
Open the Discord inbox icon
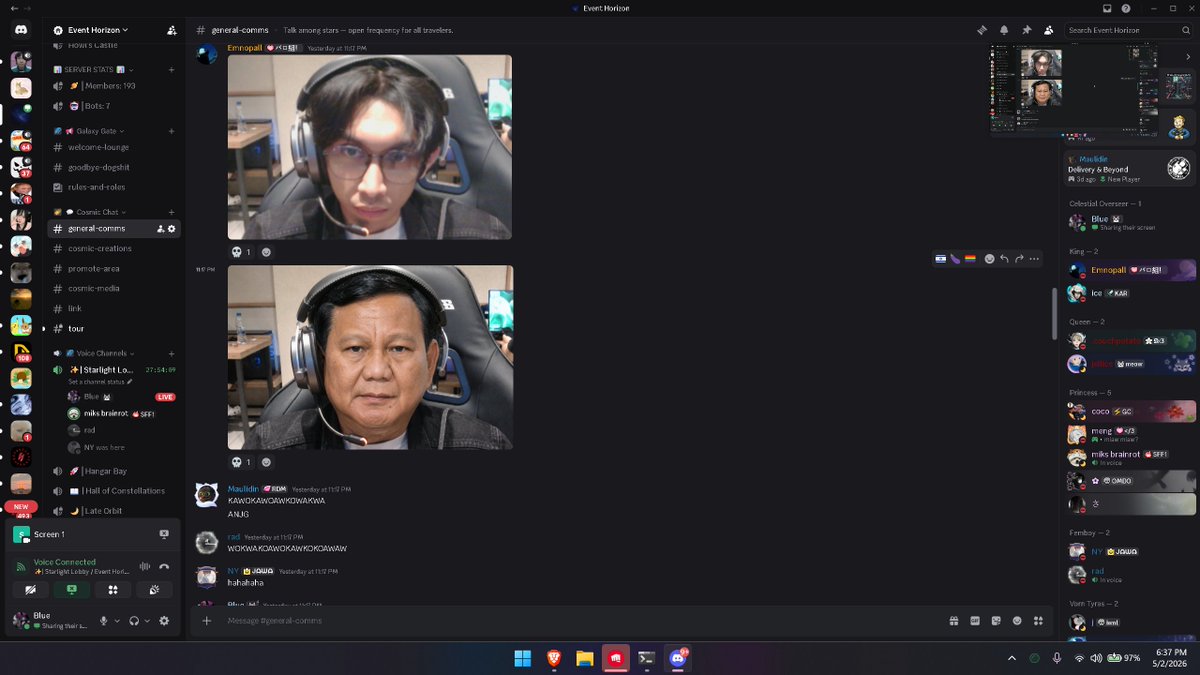[1107, 8]
